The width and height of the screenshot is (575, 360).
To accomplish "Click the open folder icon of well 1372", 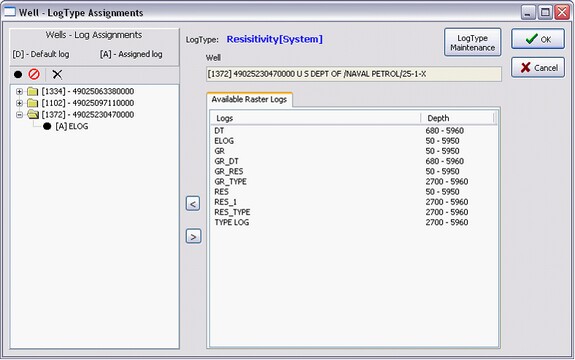I will (33, 115).
